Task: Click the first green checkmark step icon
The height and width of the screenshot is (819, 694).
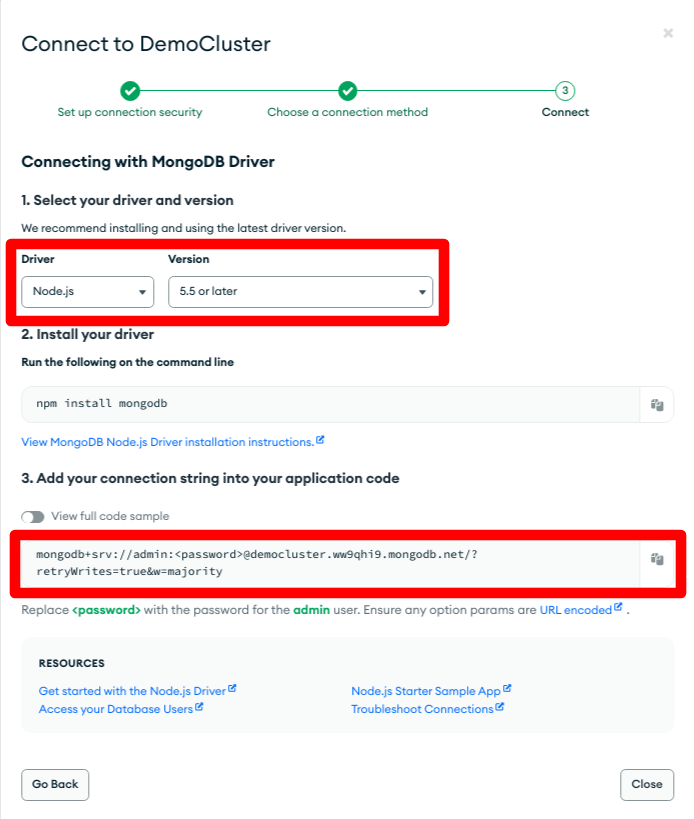Action: coord(130,91)
